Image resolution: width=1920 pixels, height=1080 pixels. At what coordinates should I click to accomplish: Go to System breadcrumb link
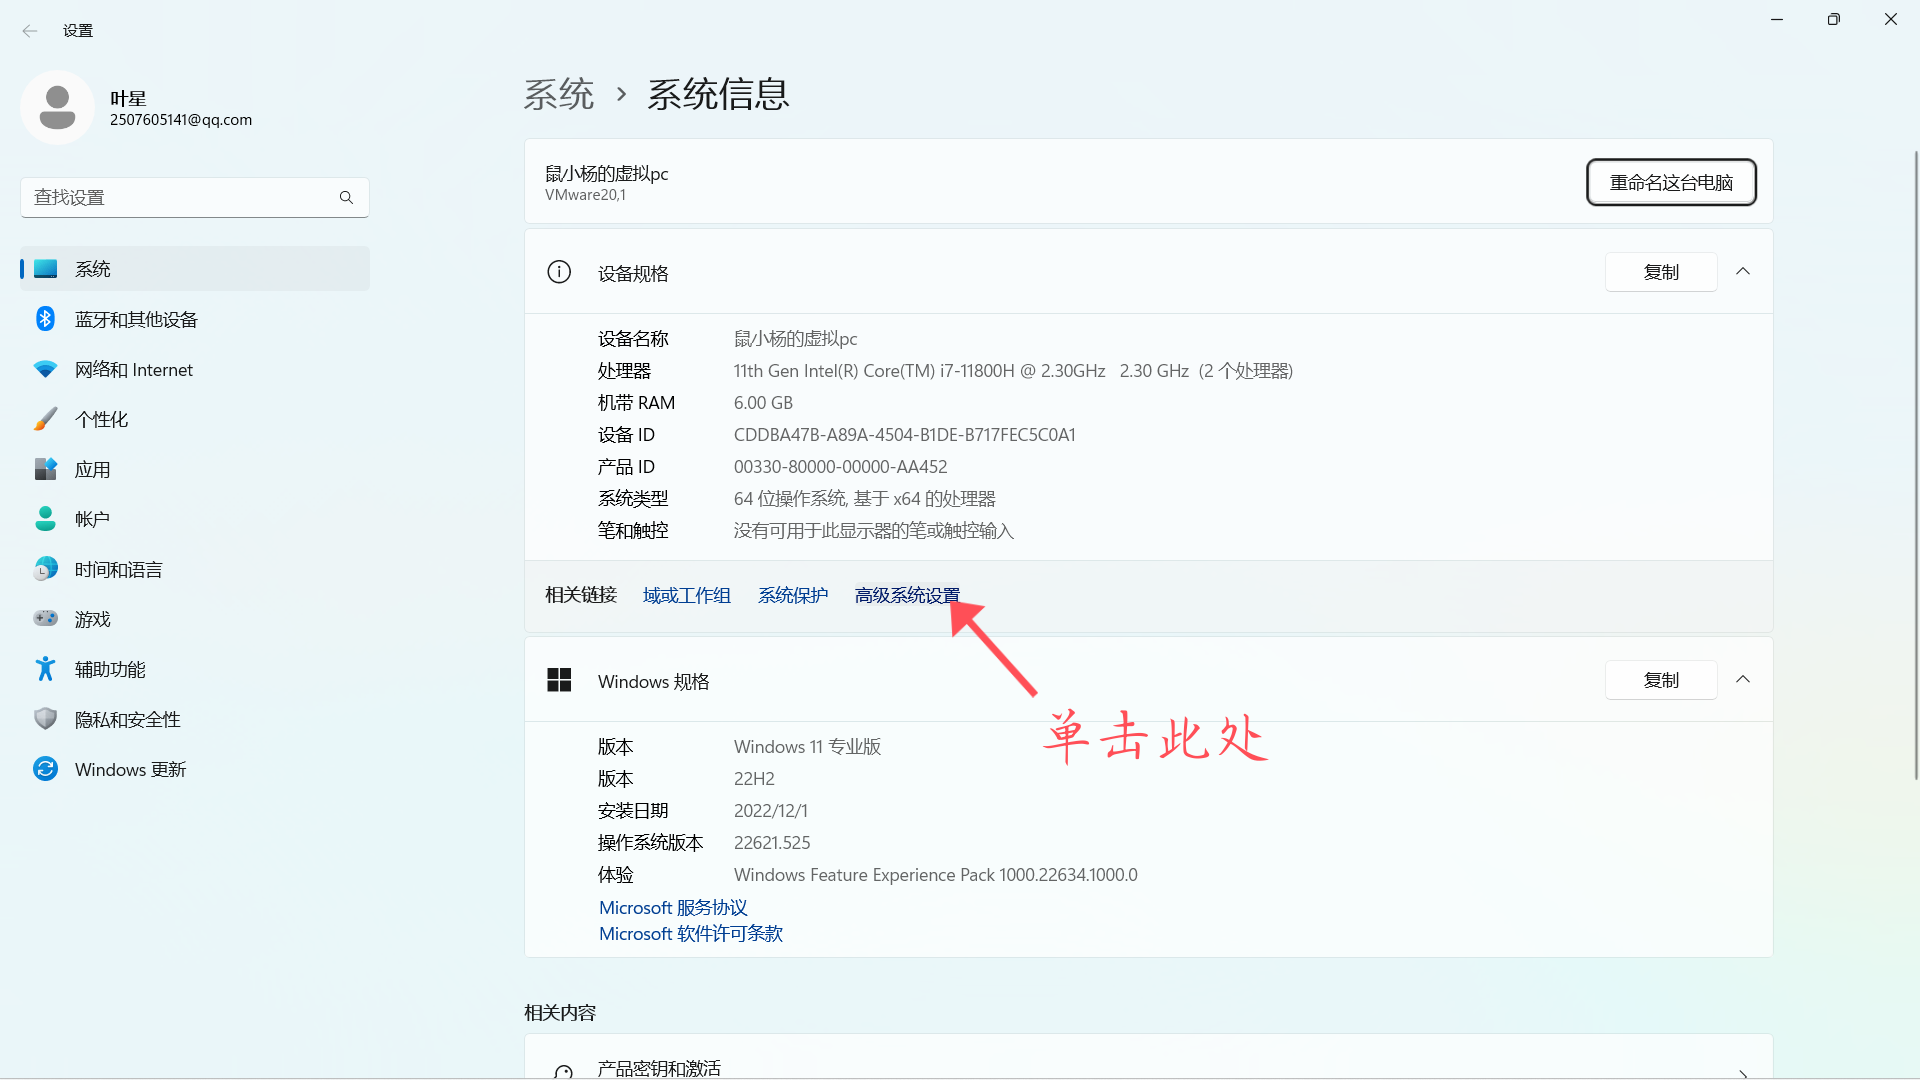(559, 95)
